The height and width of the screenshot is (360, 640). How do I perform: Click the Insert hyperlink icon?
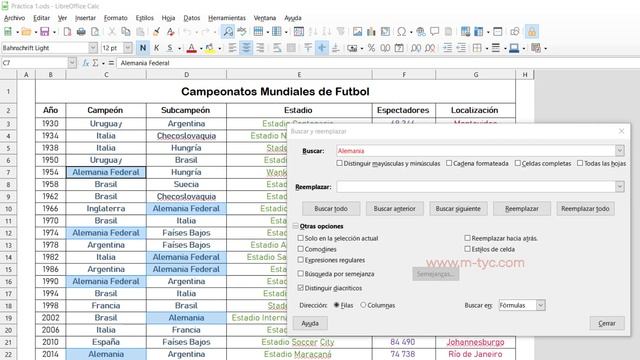point(420,31)
